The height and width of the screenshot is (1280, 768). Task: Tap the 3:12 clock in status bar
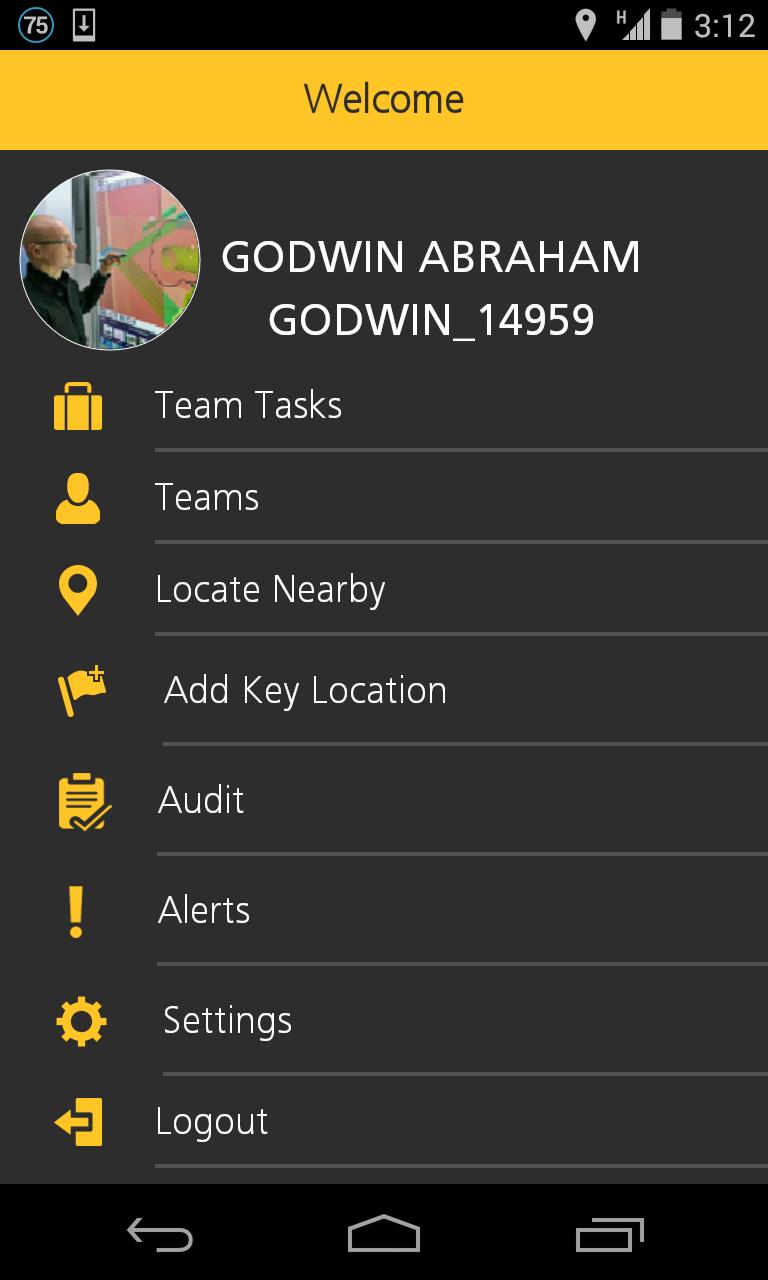click(x=725, y=25)
